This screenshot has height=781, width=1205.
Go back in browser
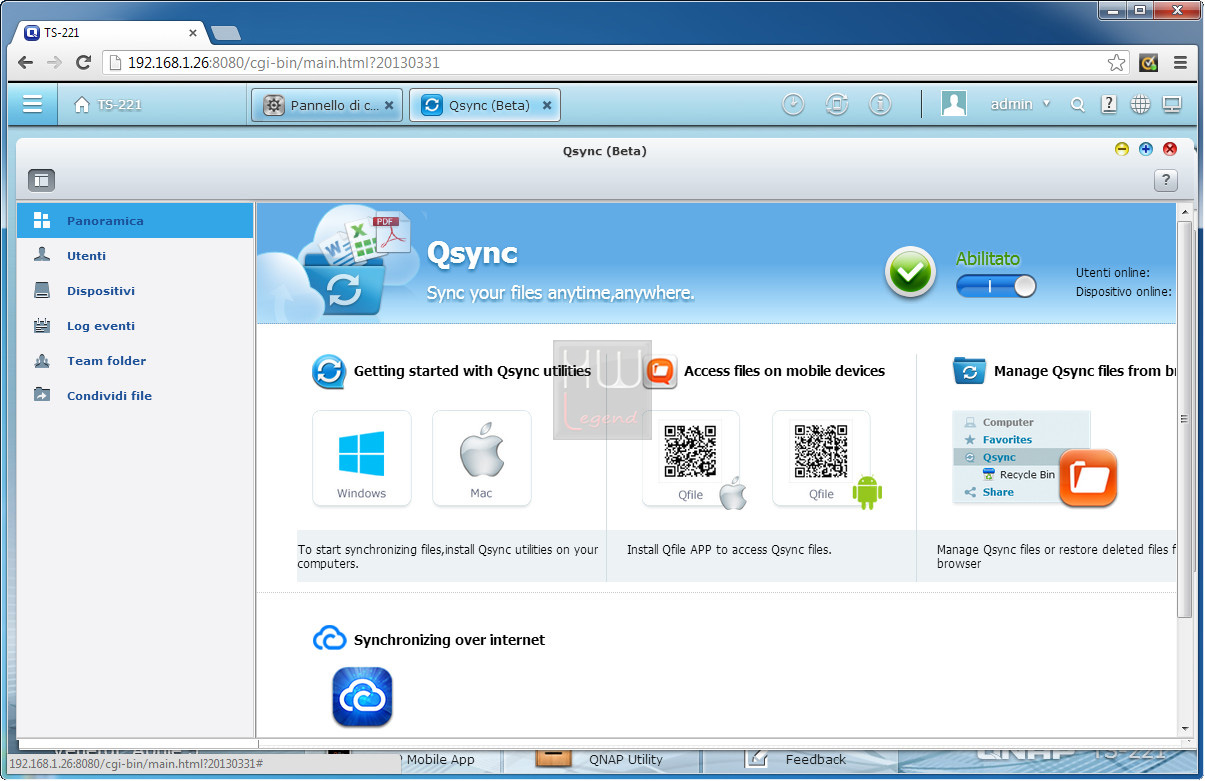(x=26, y=62)
